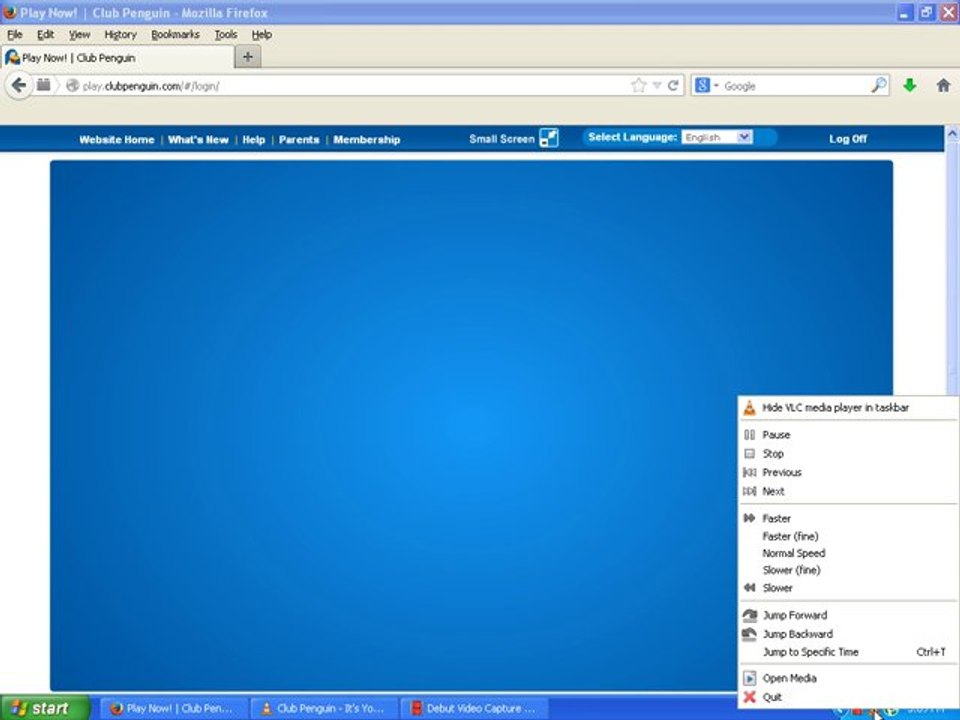The image size is (960, 720).
Task: Click the page history folder icon beside back
Action: coord(43,85)
